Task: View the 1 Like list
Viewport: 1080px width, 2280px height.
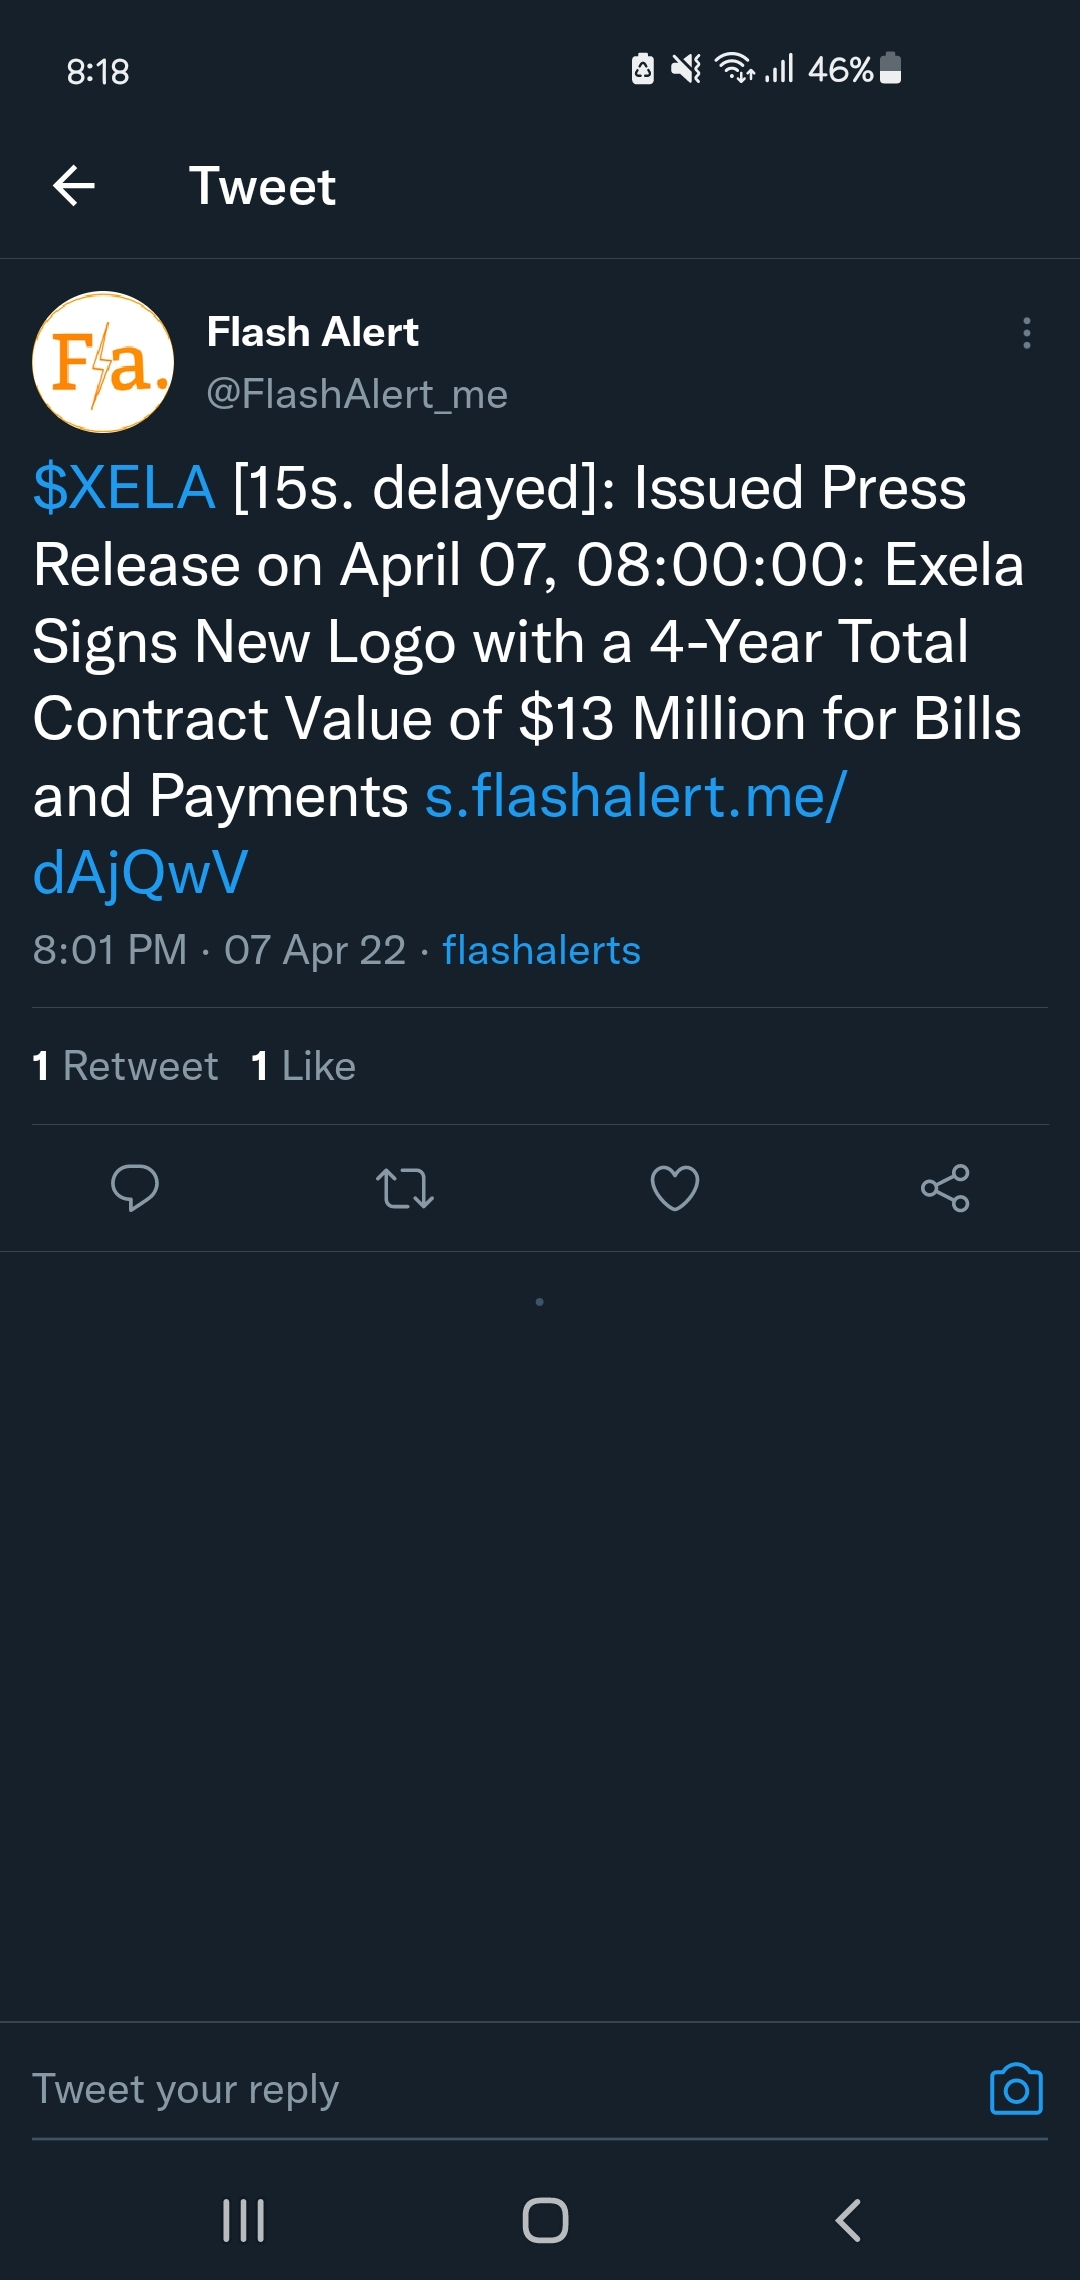Action: coord(304,1066)
